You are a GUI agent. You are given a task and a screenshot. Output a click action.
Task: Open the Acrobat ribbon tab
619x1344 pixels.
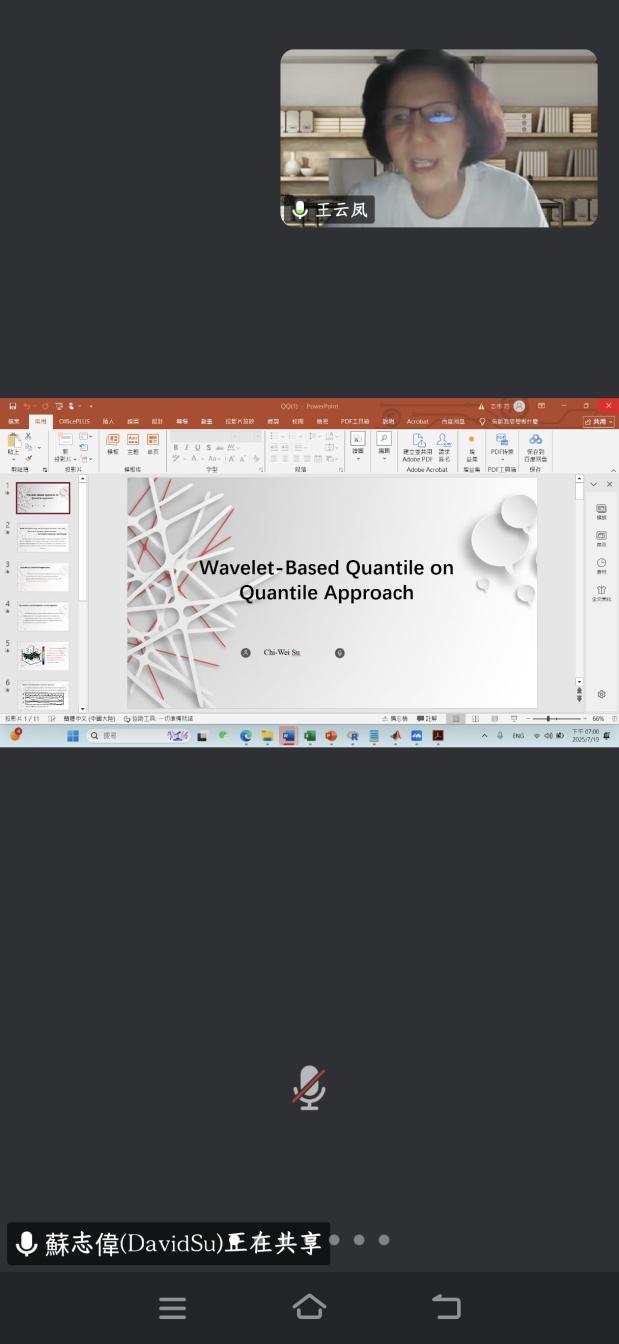417,422
